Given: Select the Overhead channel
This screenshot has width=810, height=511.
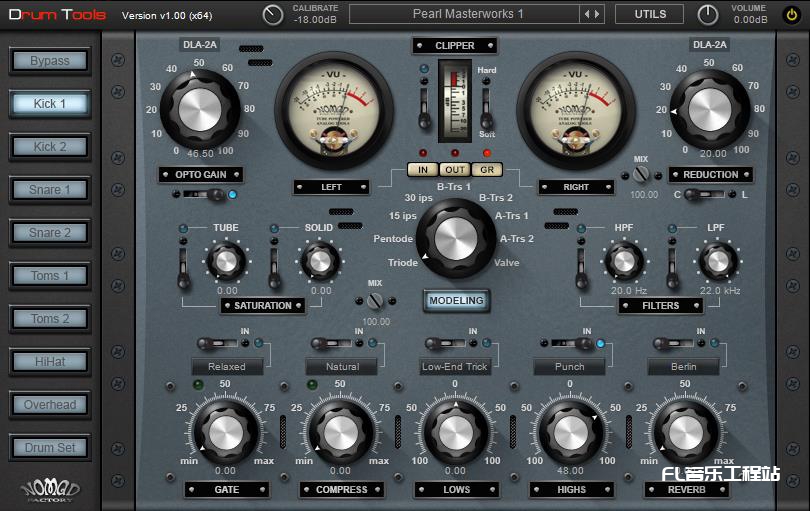Looking at the screenshot, I should click(50, 405).
